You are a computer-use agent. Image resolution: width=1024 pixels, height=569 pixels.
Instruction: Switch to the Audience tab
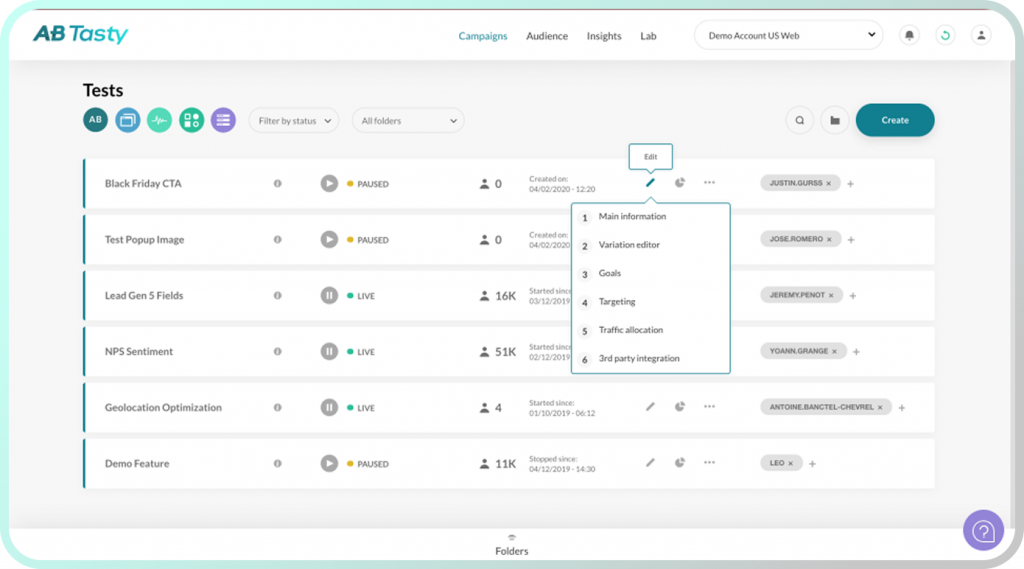(547, 36)
